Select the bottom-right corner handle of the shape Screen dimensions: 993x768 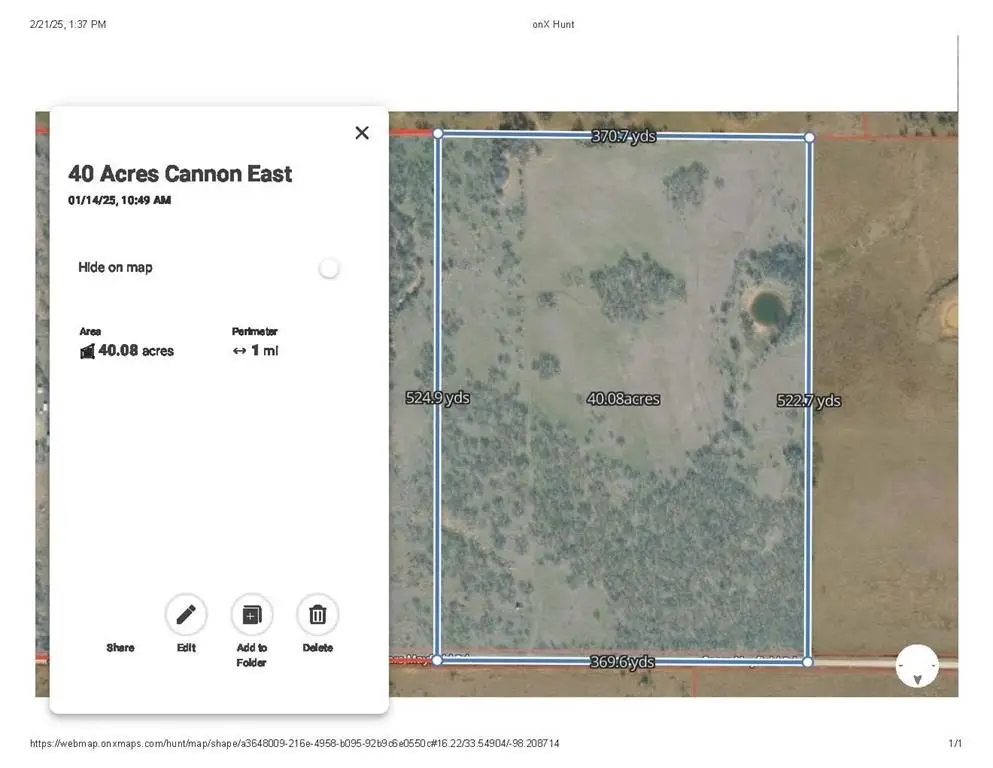(x=808, y=662)
